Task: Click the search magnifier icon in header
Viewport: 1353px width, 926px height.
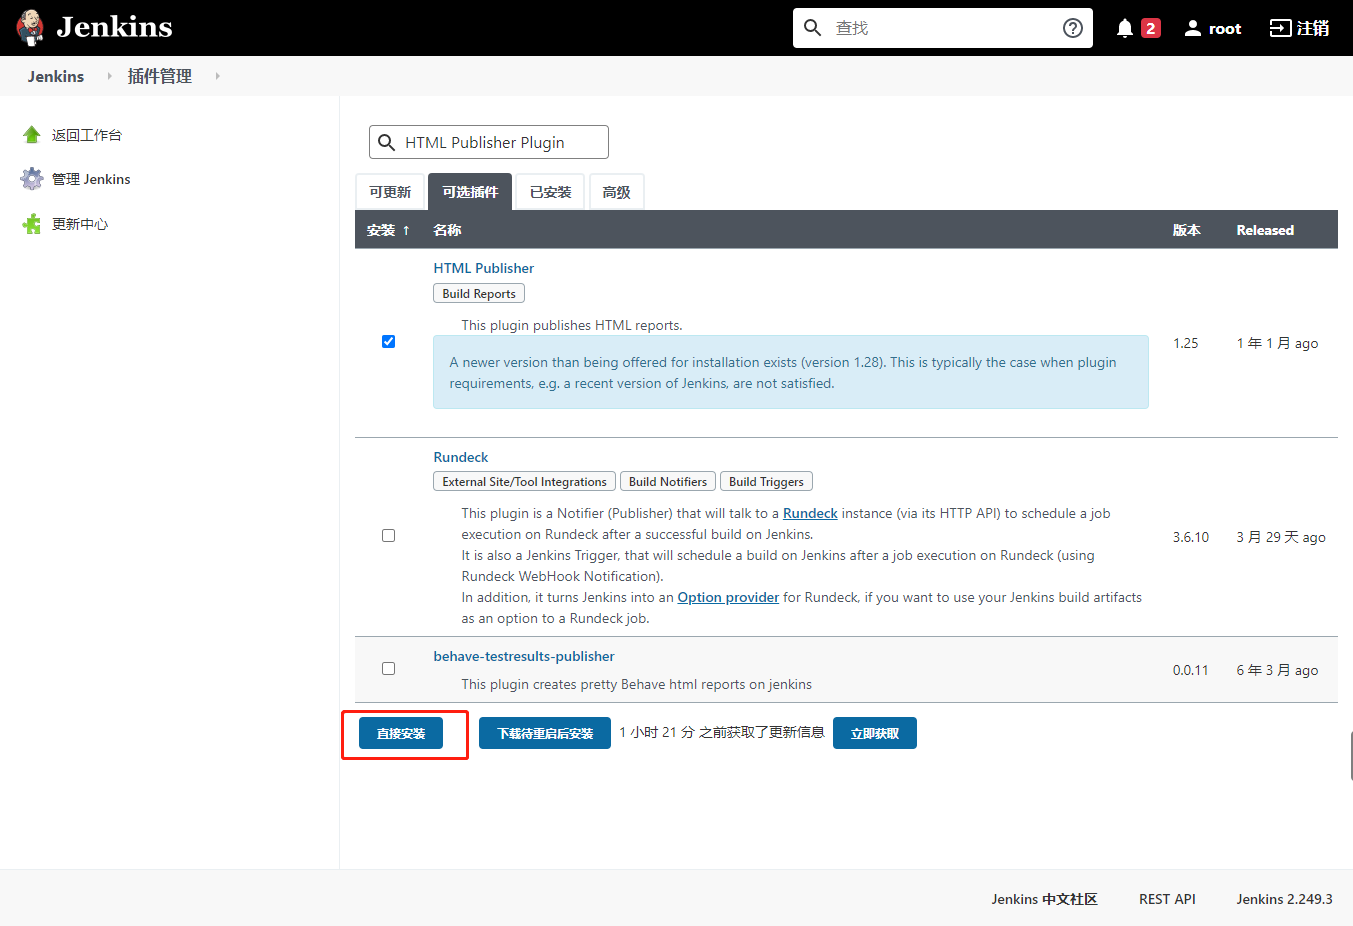Action: 813,28
